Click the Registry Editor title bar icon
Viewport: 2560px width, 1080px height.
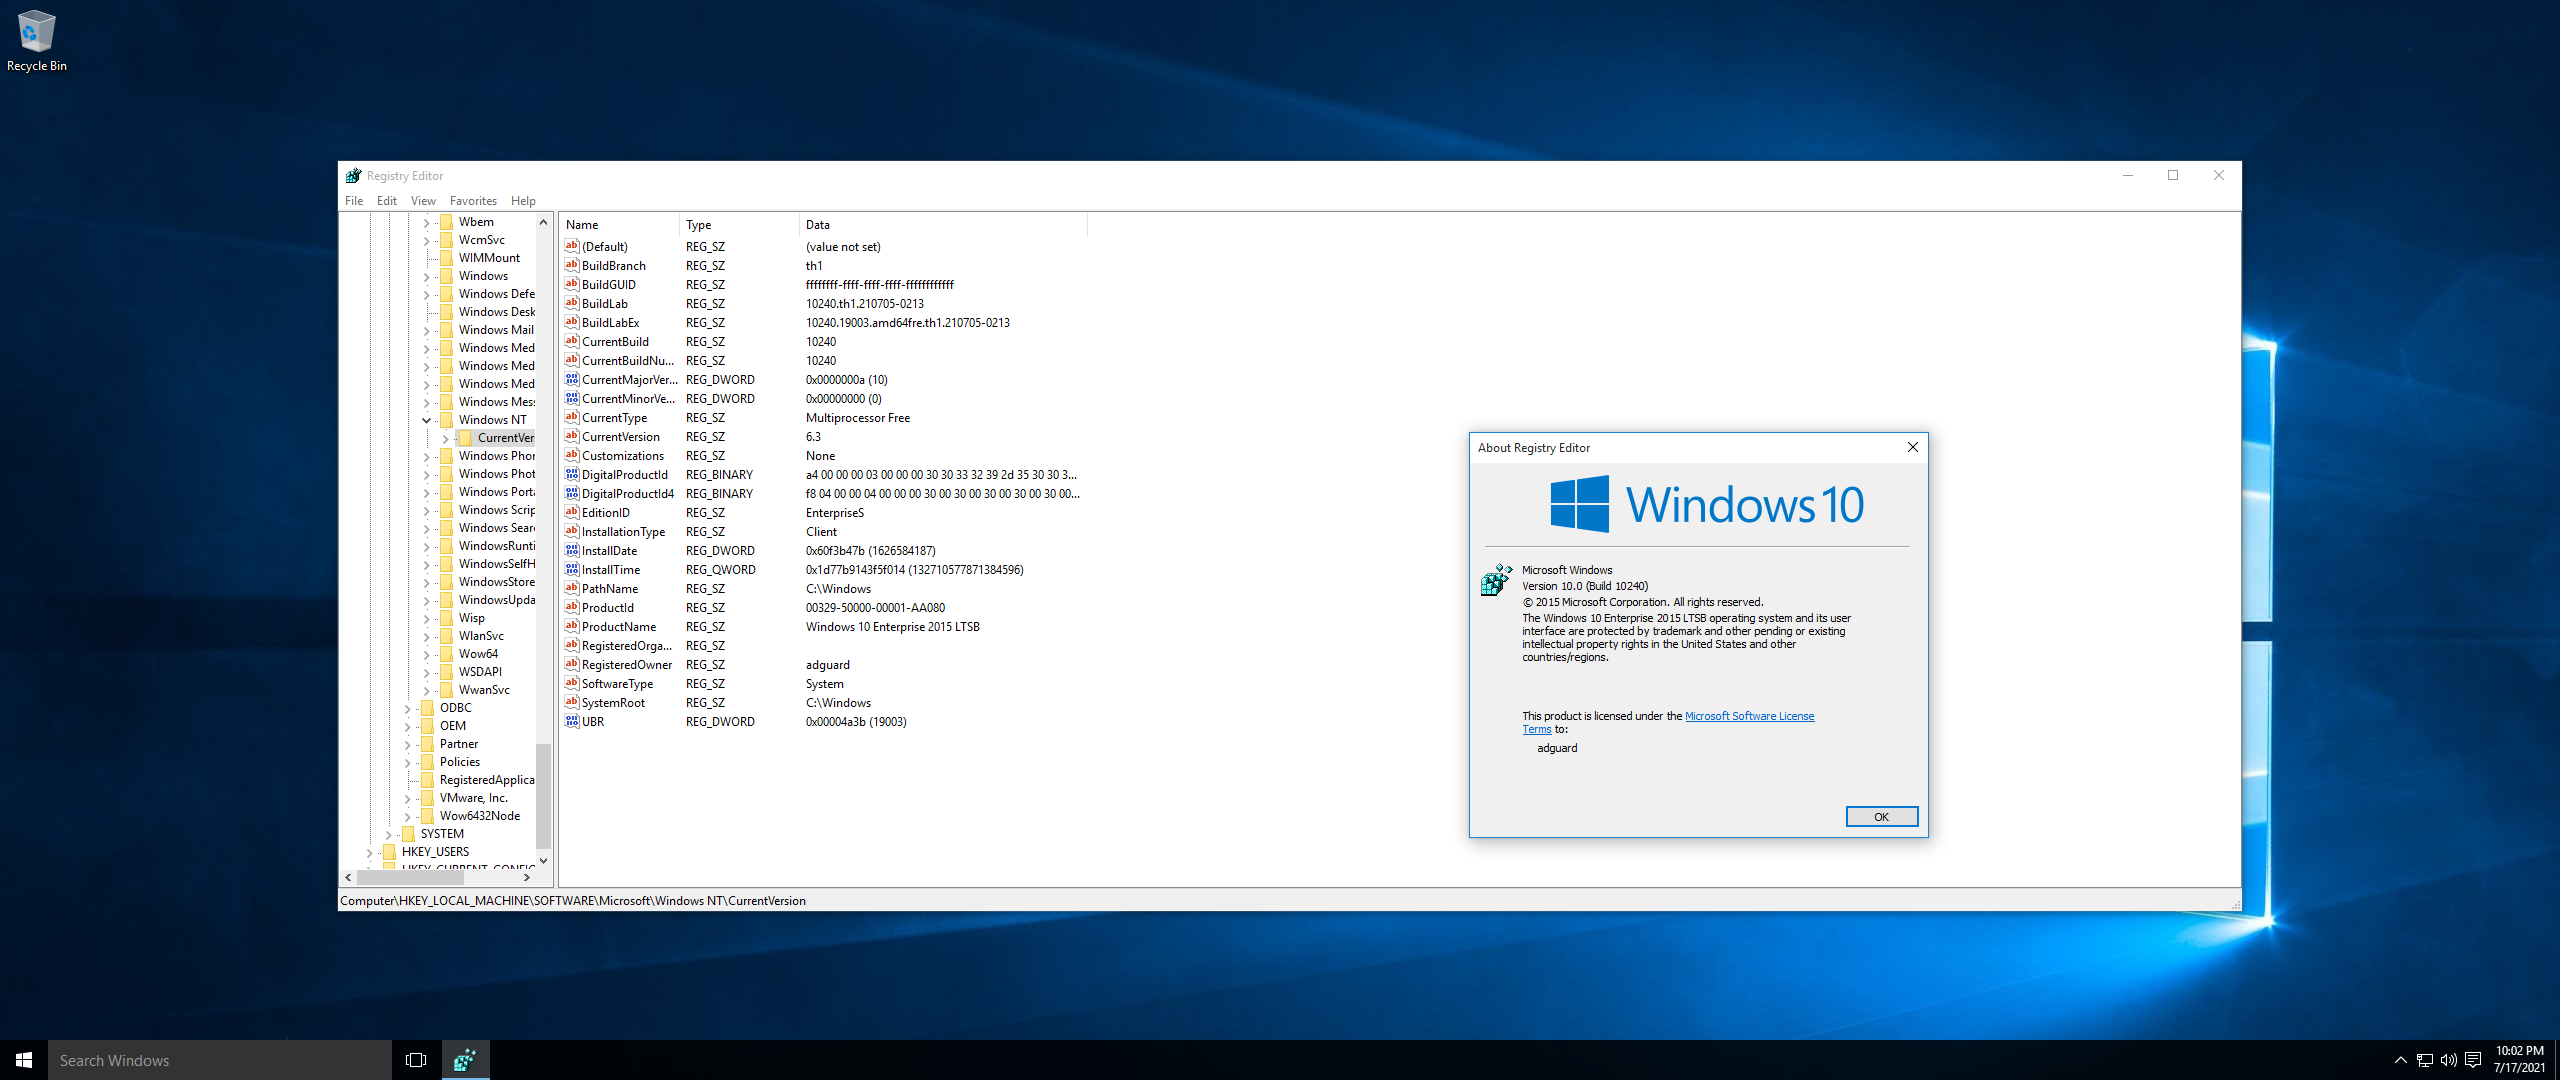coord(353,176)
